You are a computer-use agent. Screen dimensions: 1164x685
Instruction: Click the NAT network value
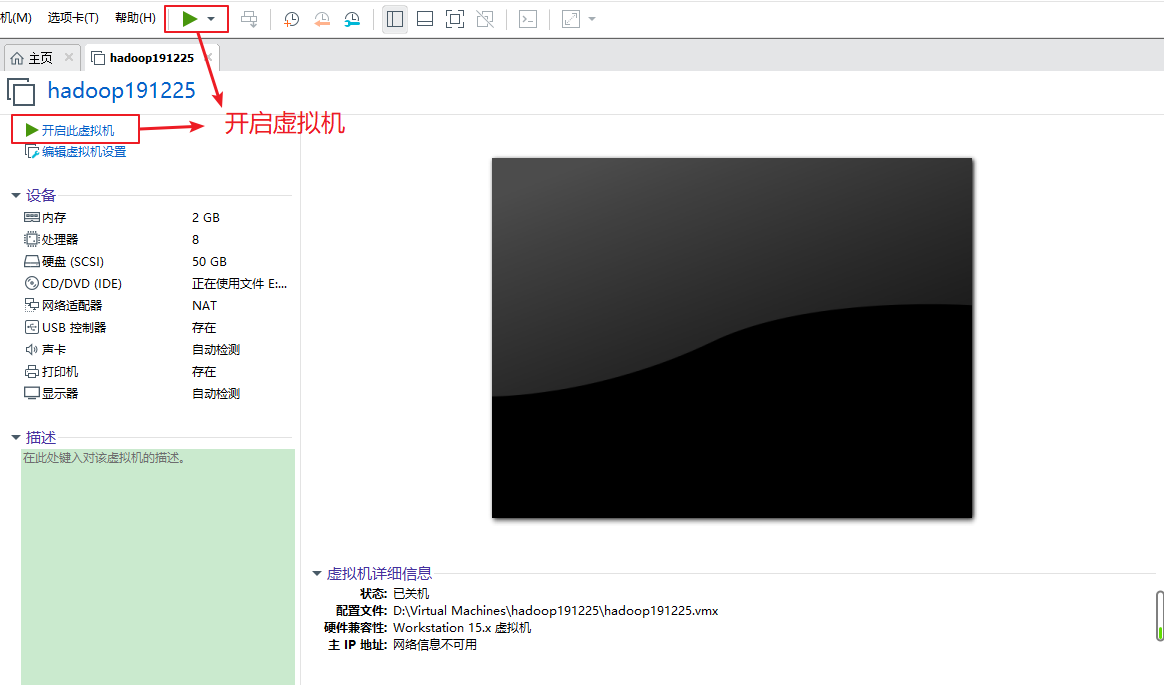(204, 306)
